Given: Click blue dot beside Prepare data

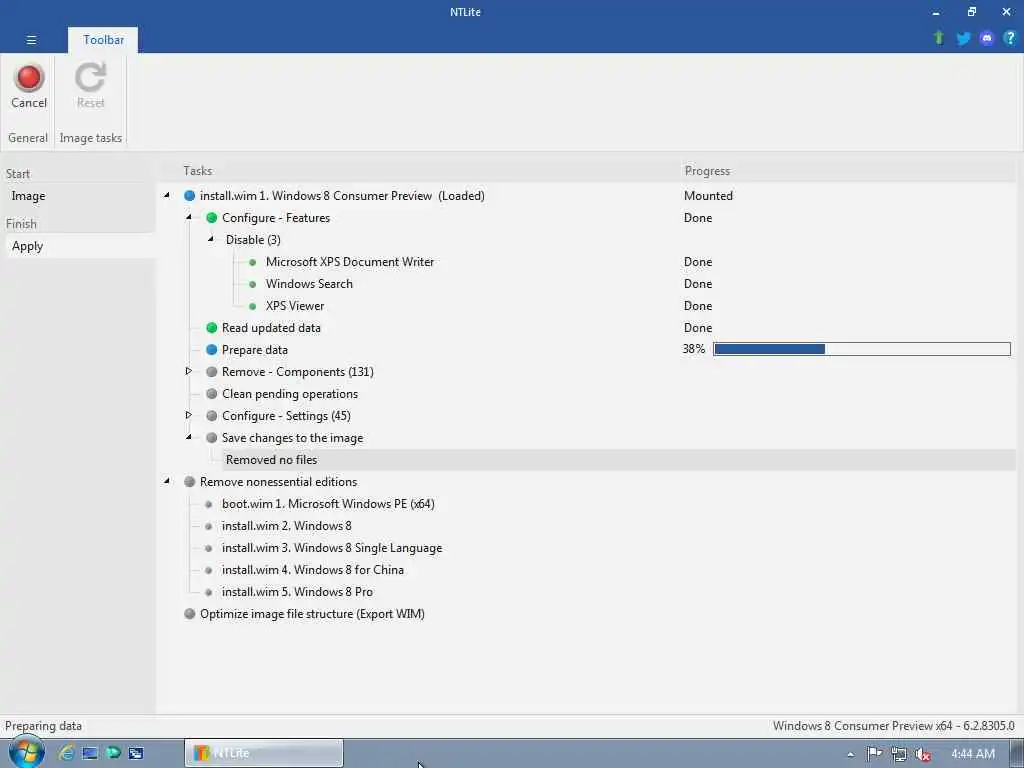Looking at the screenshot, I should coord(212,349).
